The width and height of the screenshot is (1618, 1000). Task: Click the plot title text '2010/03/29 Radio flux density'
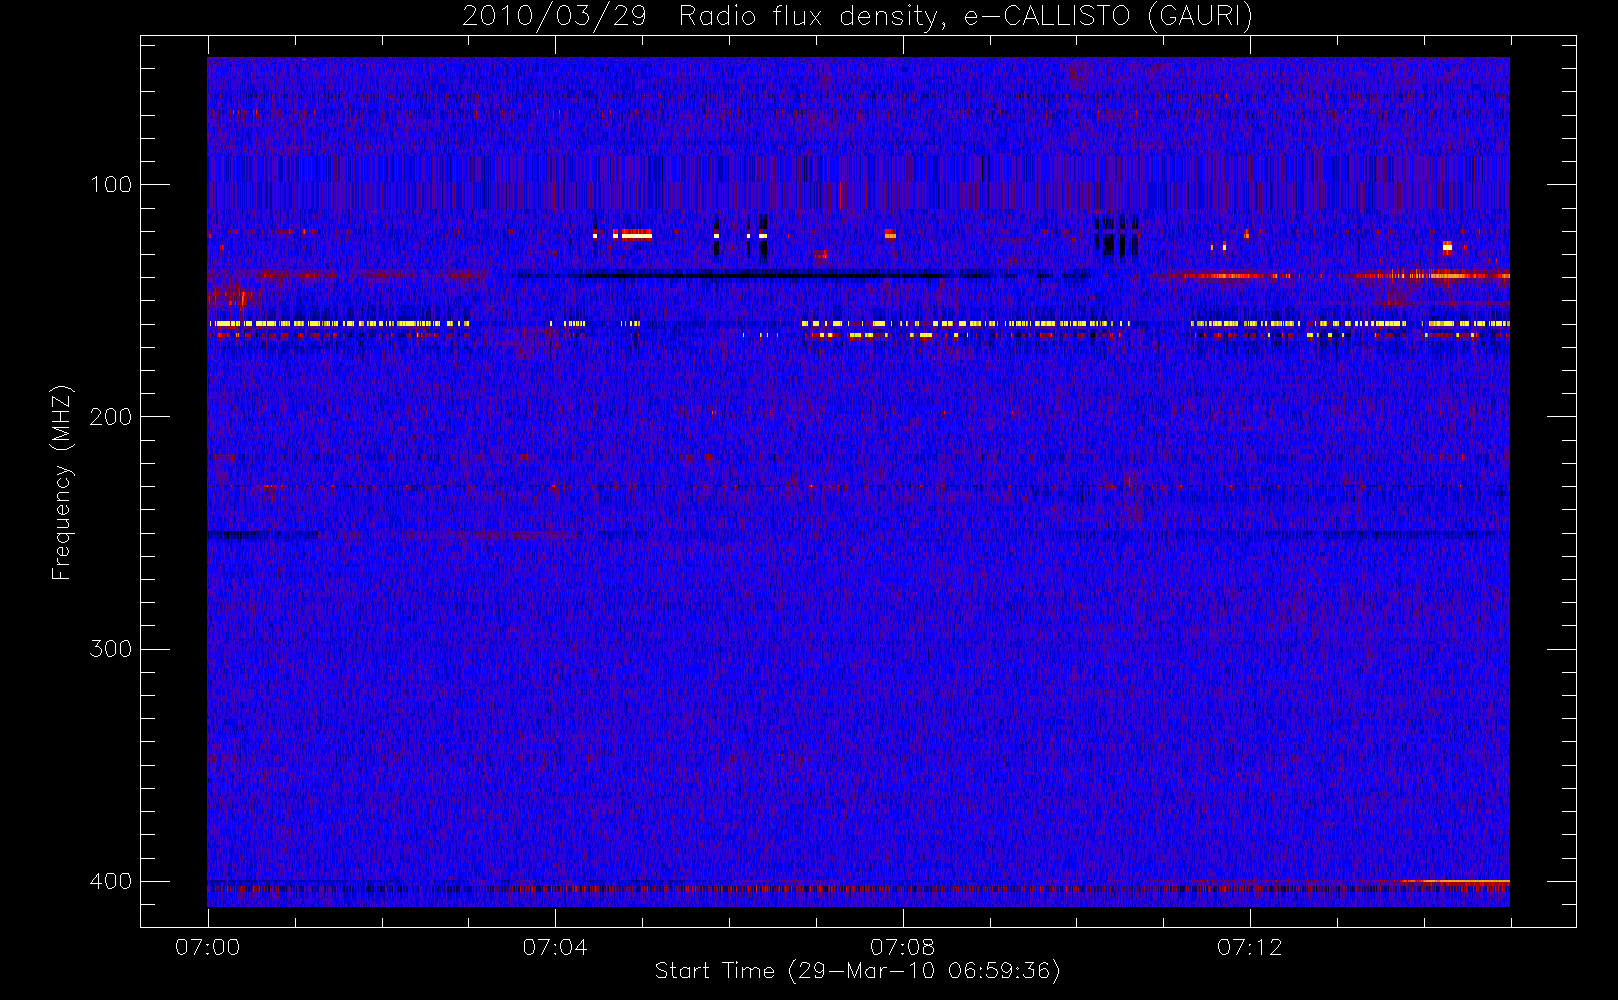(704, 17)
